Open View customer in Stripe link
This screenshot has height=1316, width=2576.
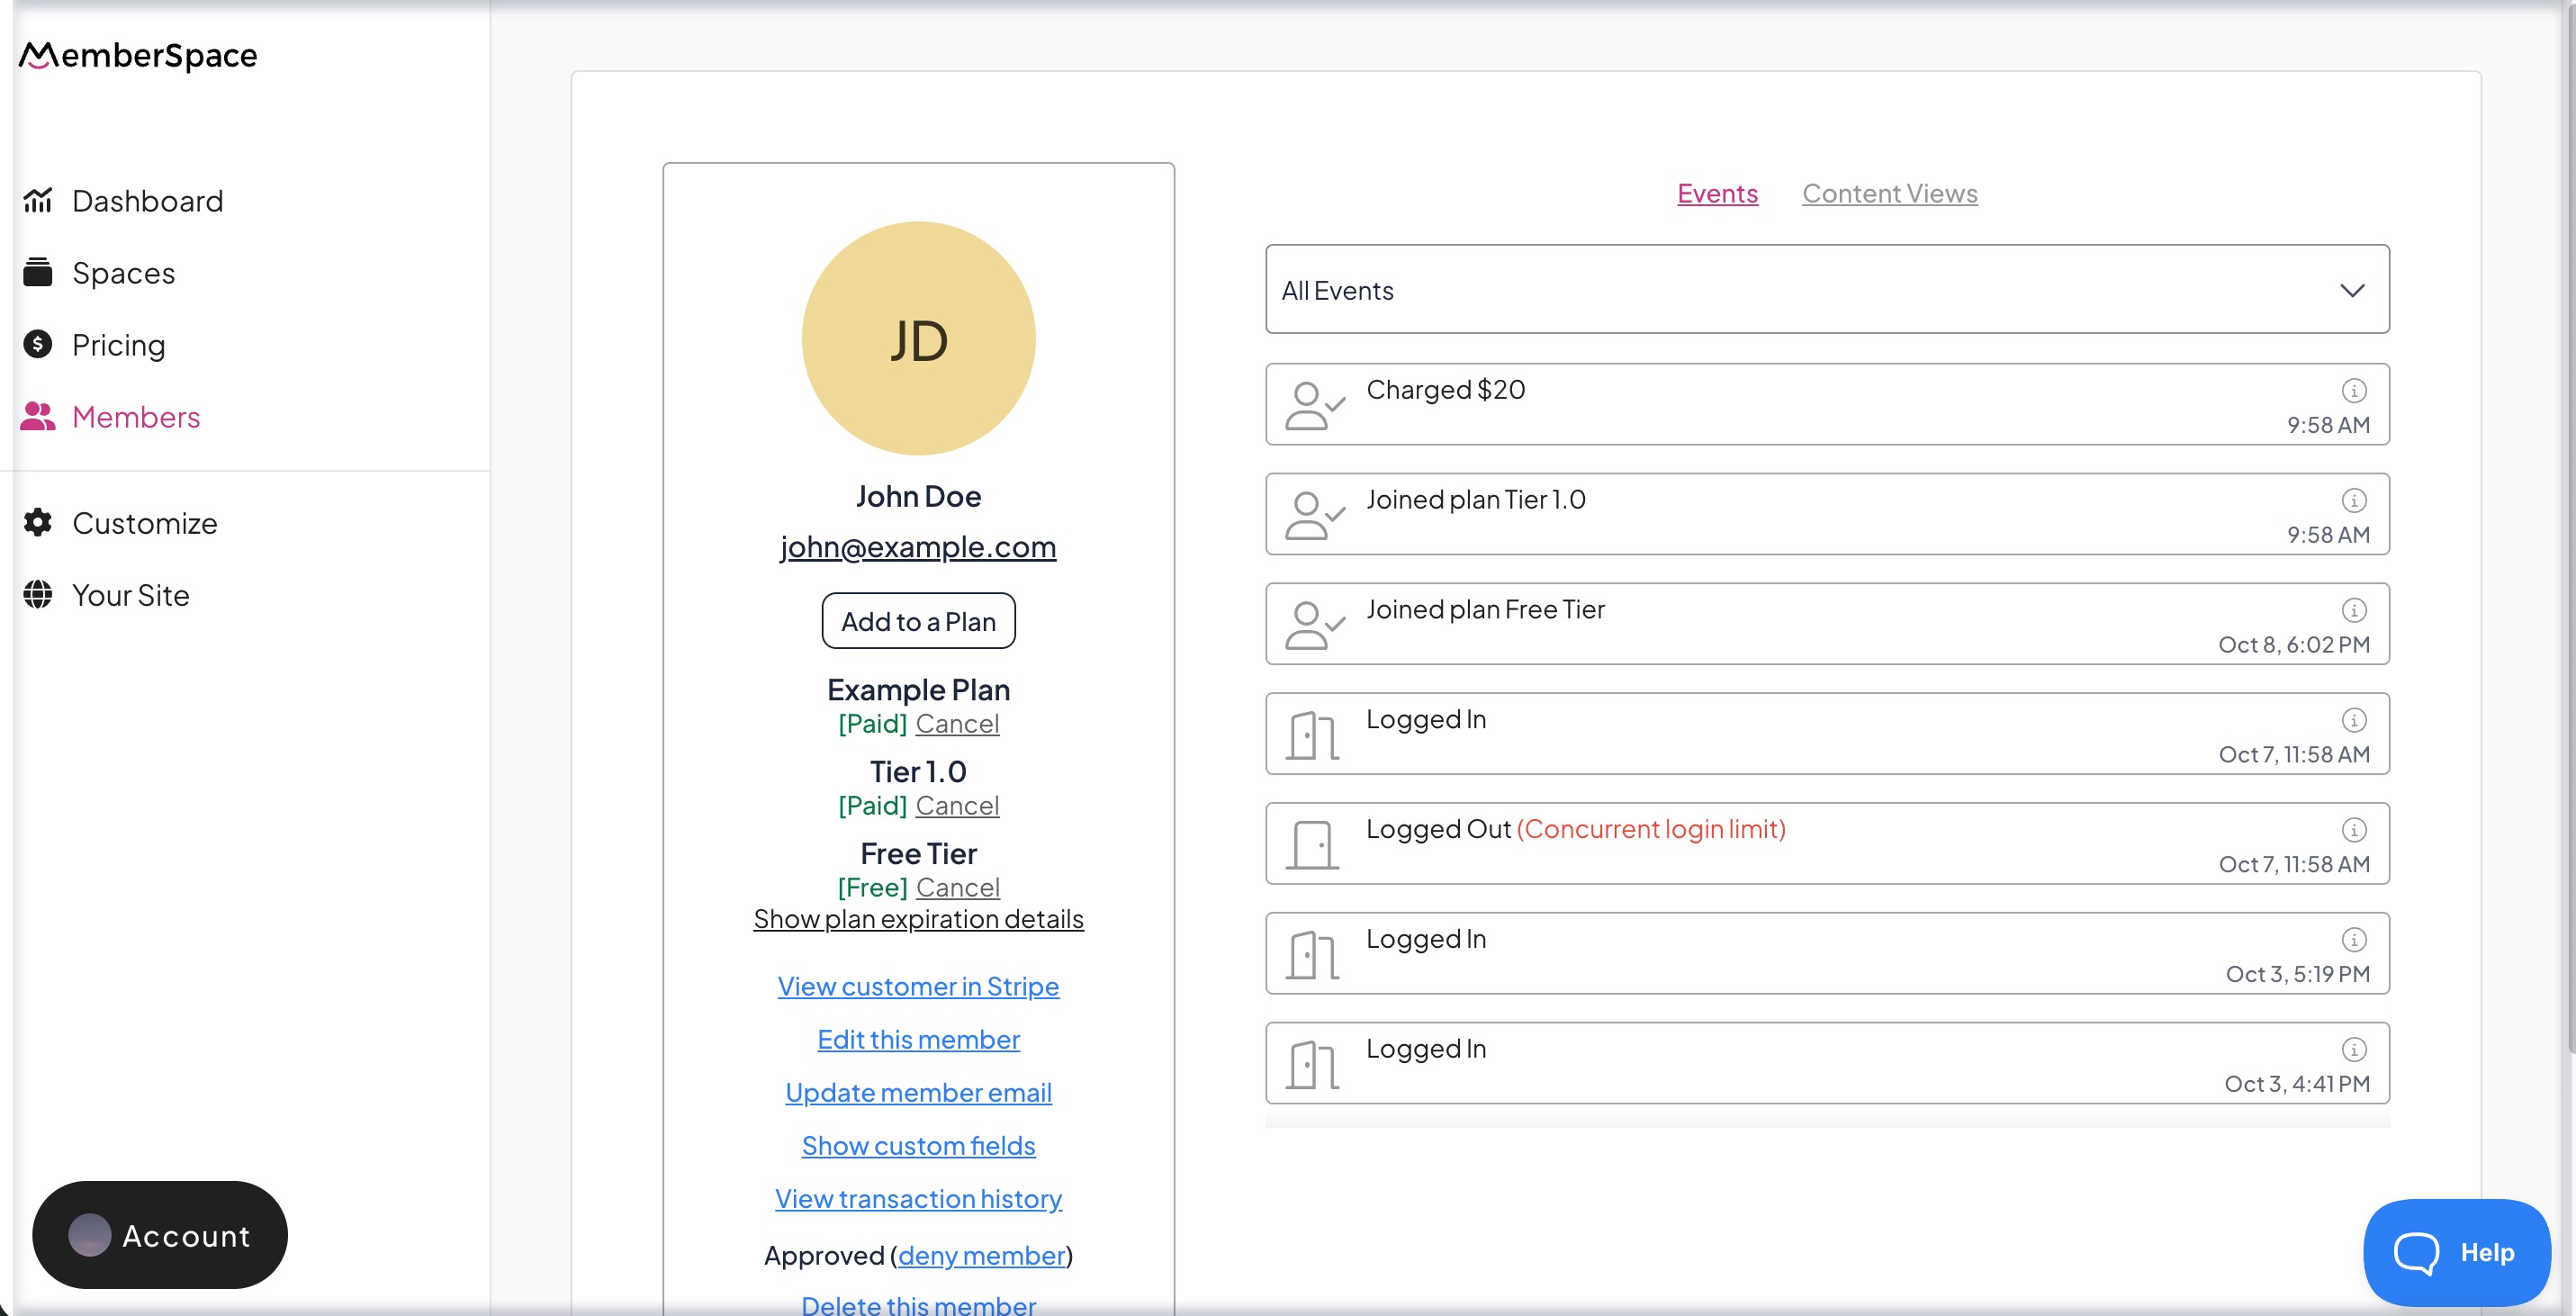(917, 986)
